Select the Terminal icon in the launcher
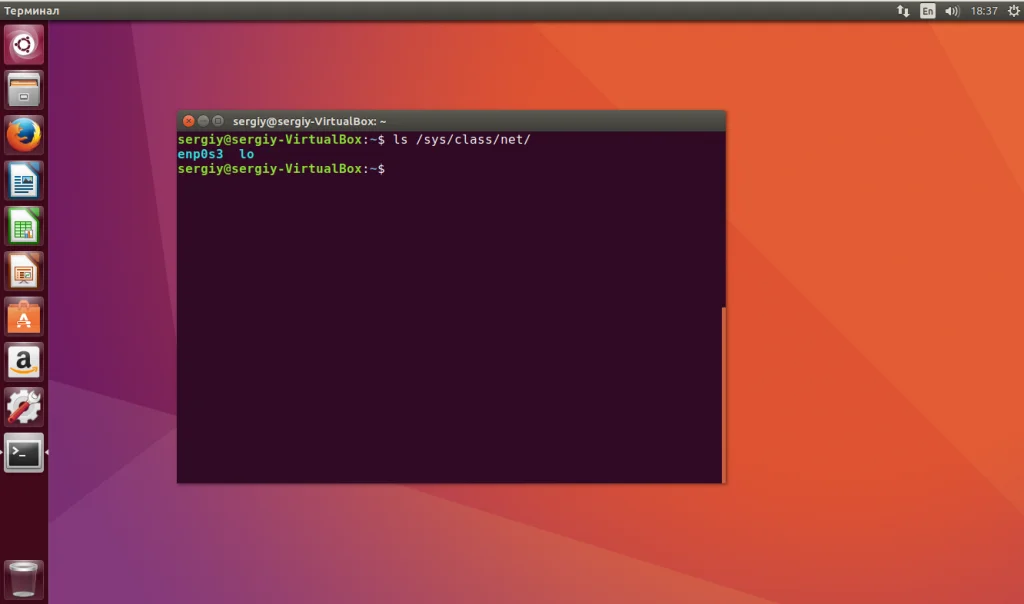This screenshot has width=1024, height=604. (24, 453)
